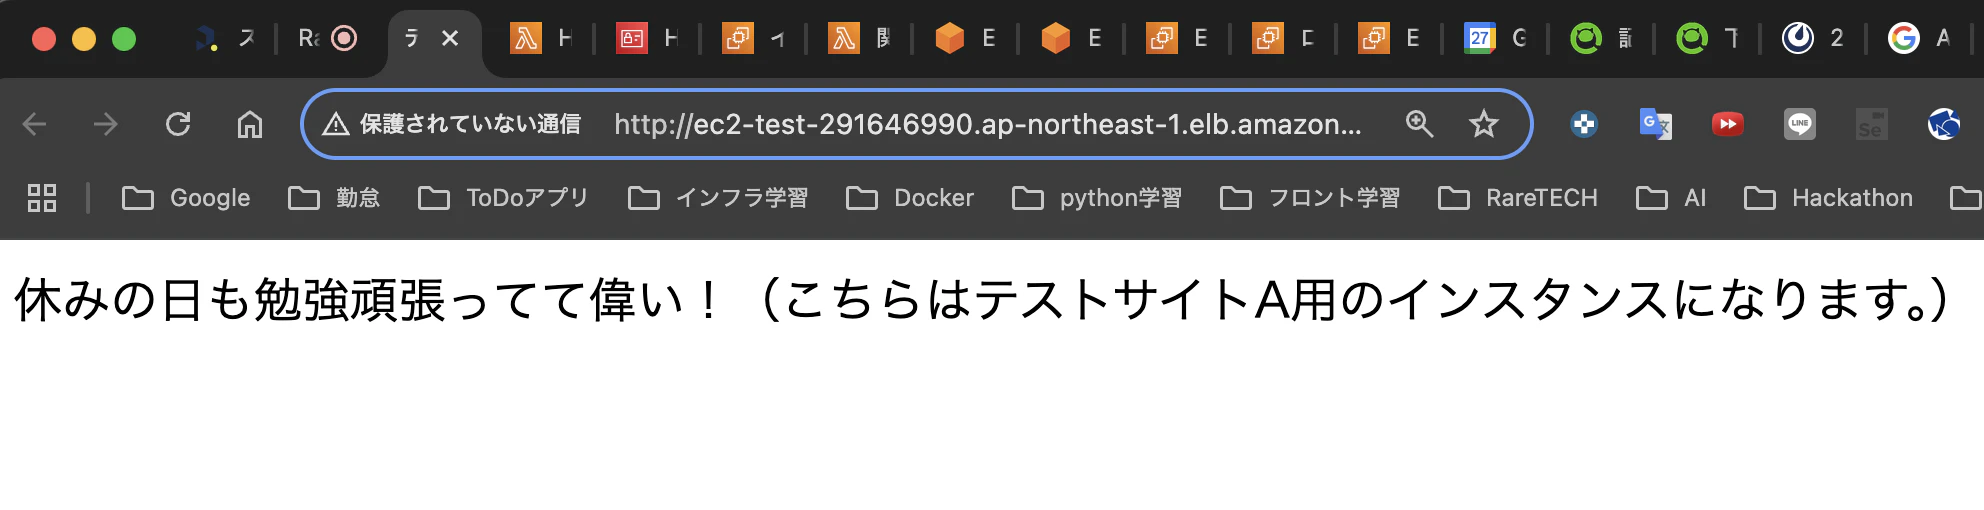Open the フロント学習 bookmarks folder
The width and height of the screenshot is (1984, 510).
[x=1310, y=198]
